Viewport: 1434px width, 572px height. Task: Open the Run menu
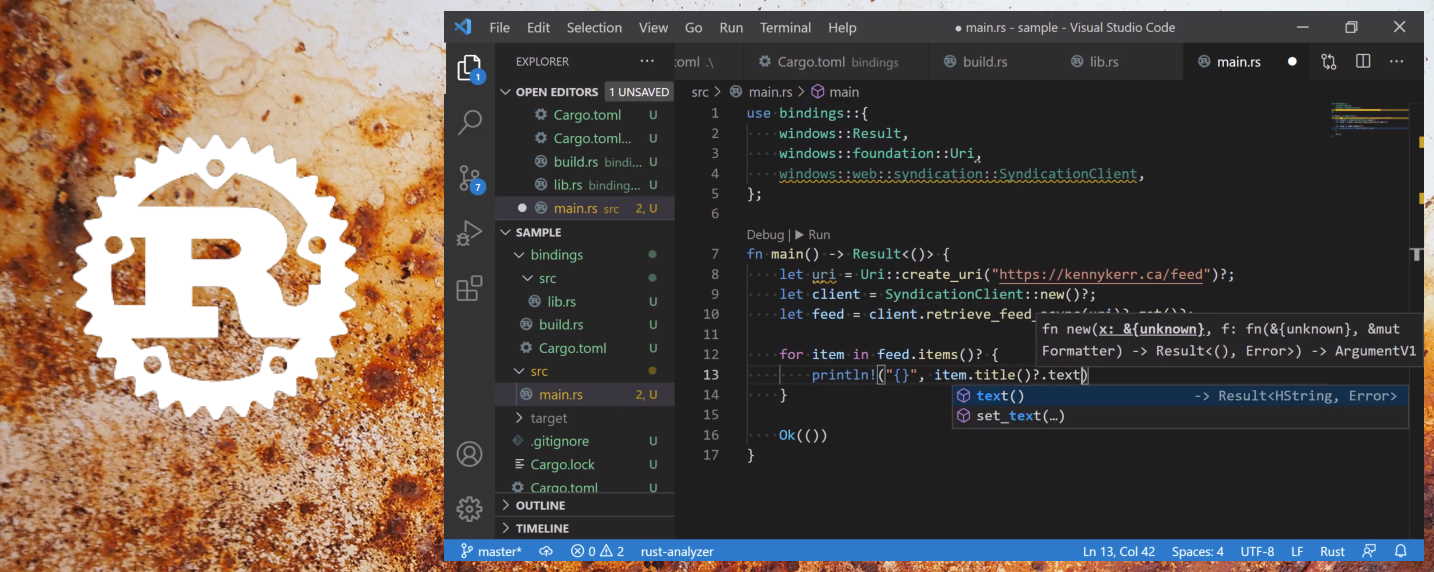pos(731,27)
